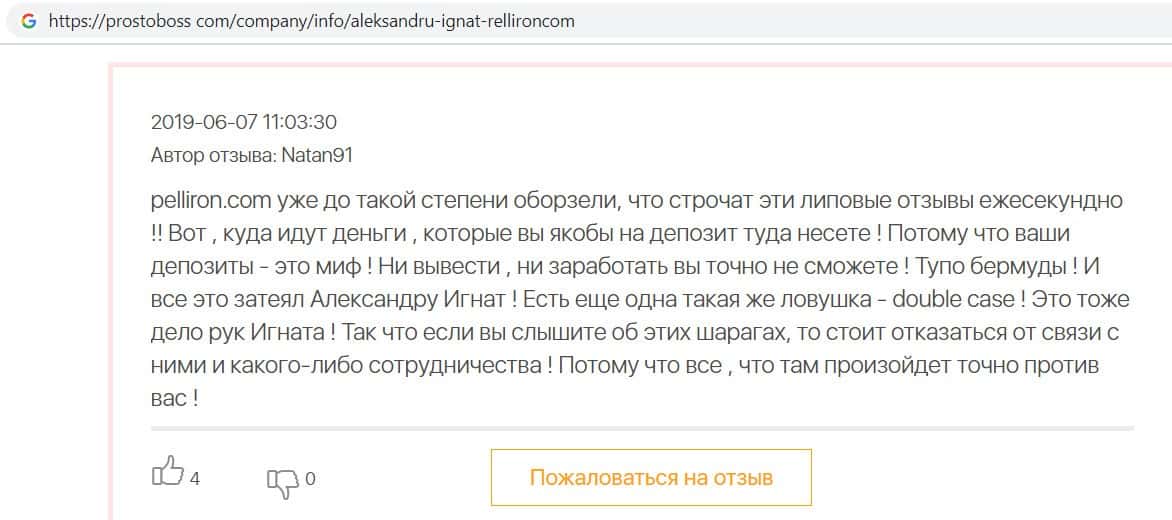Click the like count number 4
1172x520 pixels.
click(x=195, y=479)
